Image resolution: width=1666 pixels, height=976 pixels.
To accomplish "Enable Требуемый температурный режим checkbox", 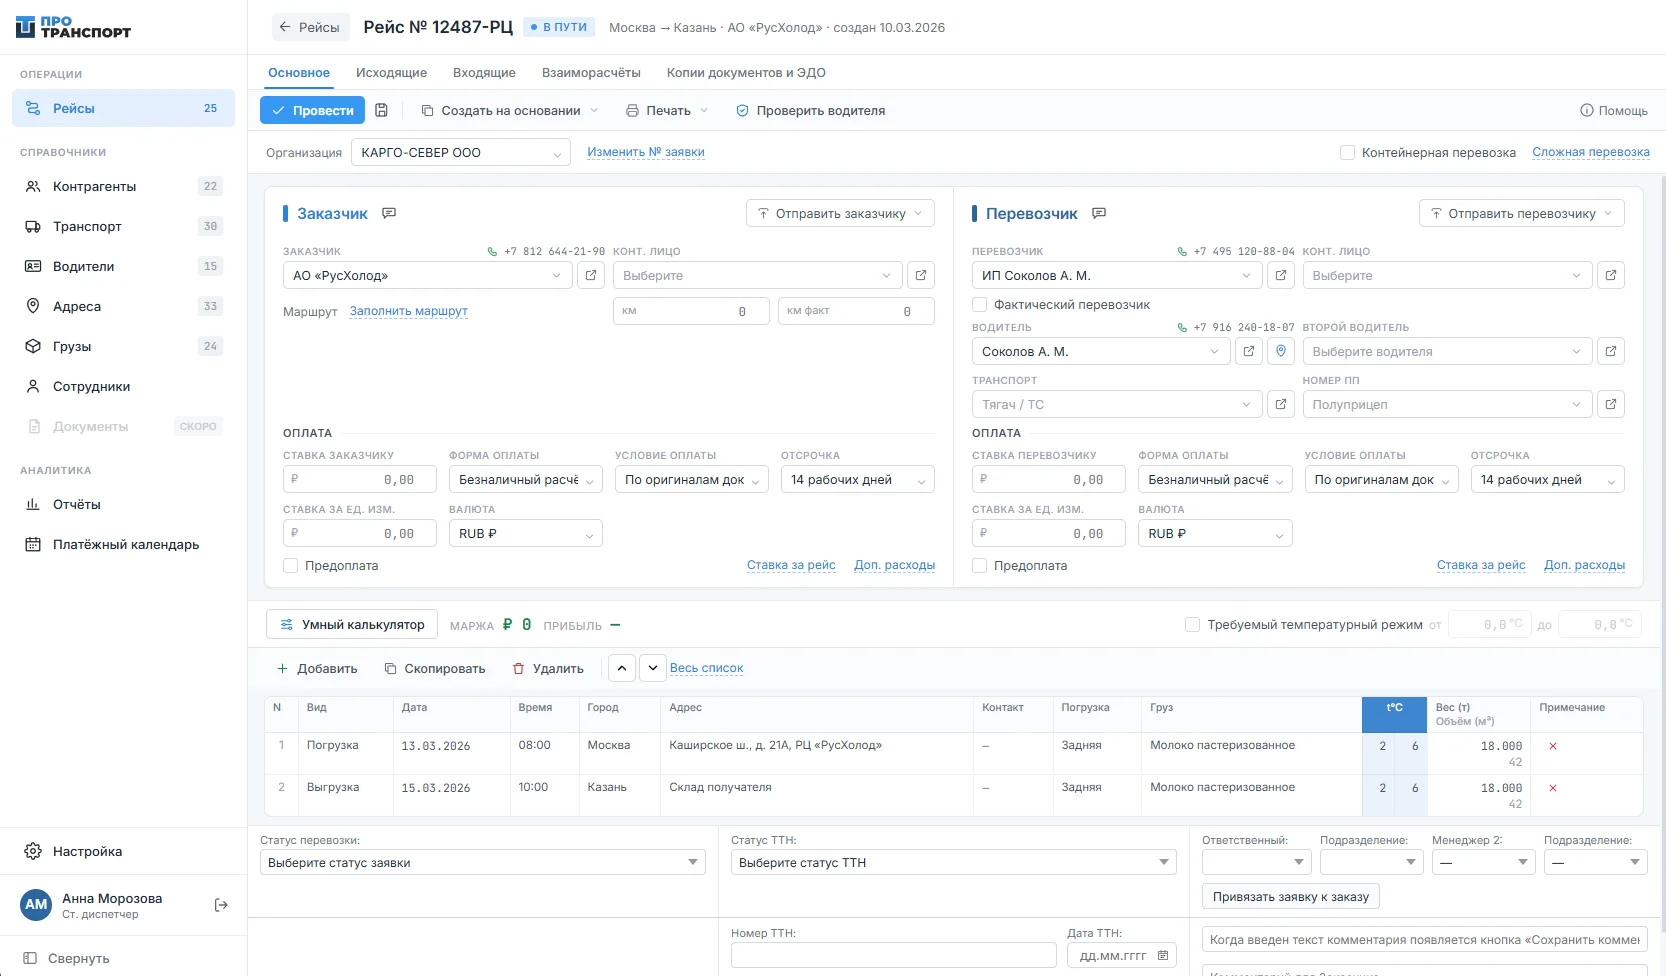I will 1192,624.
